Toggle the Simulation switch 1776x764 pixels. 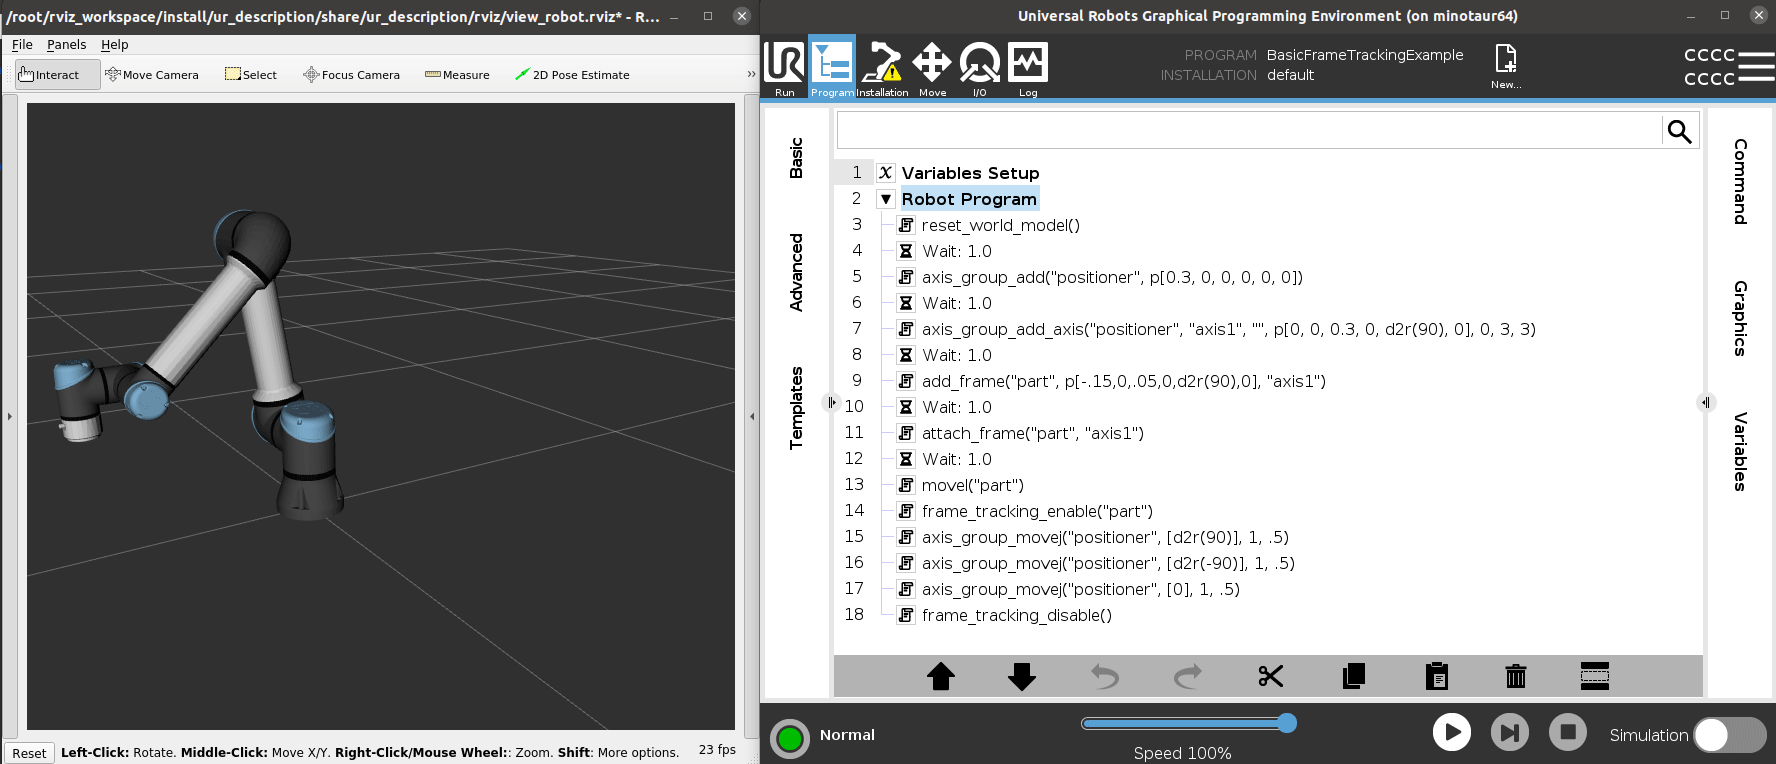point(1729,735)
